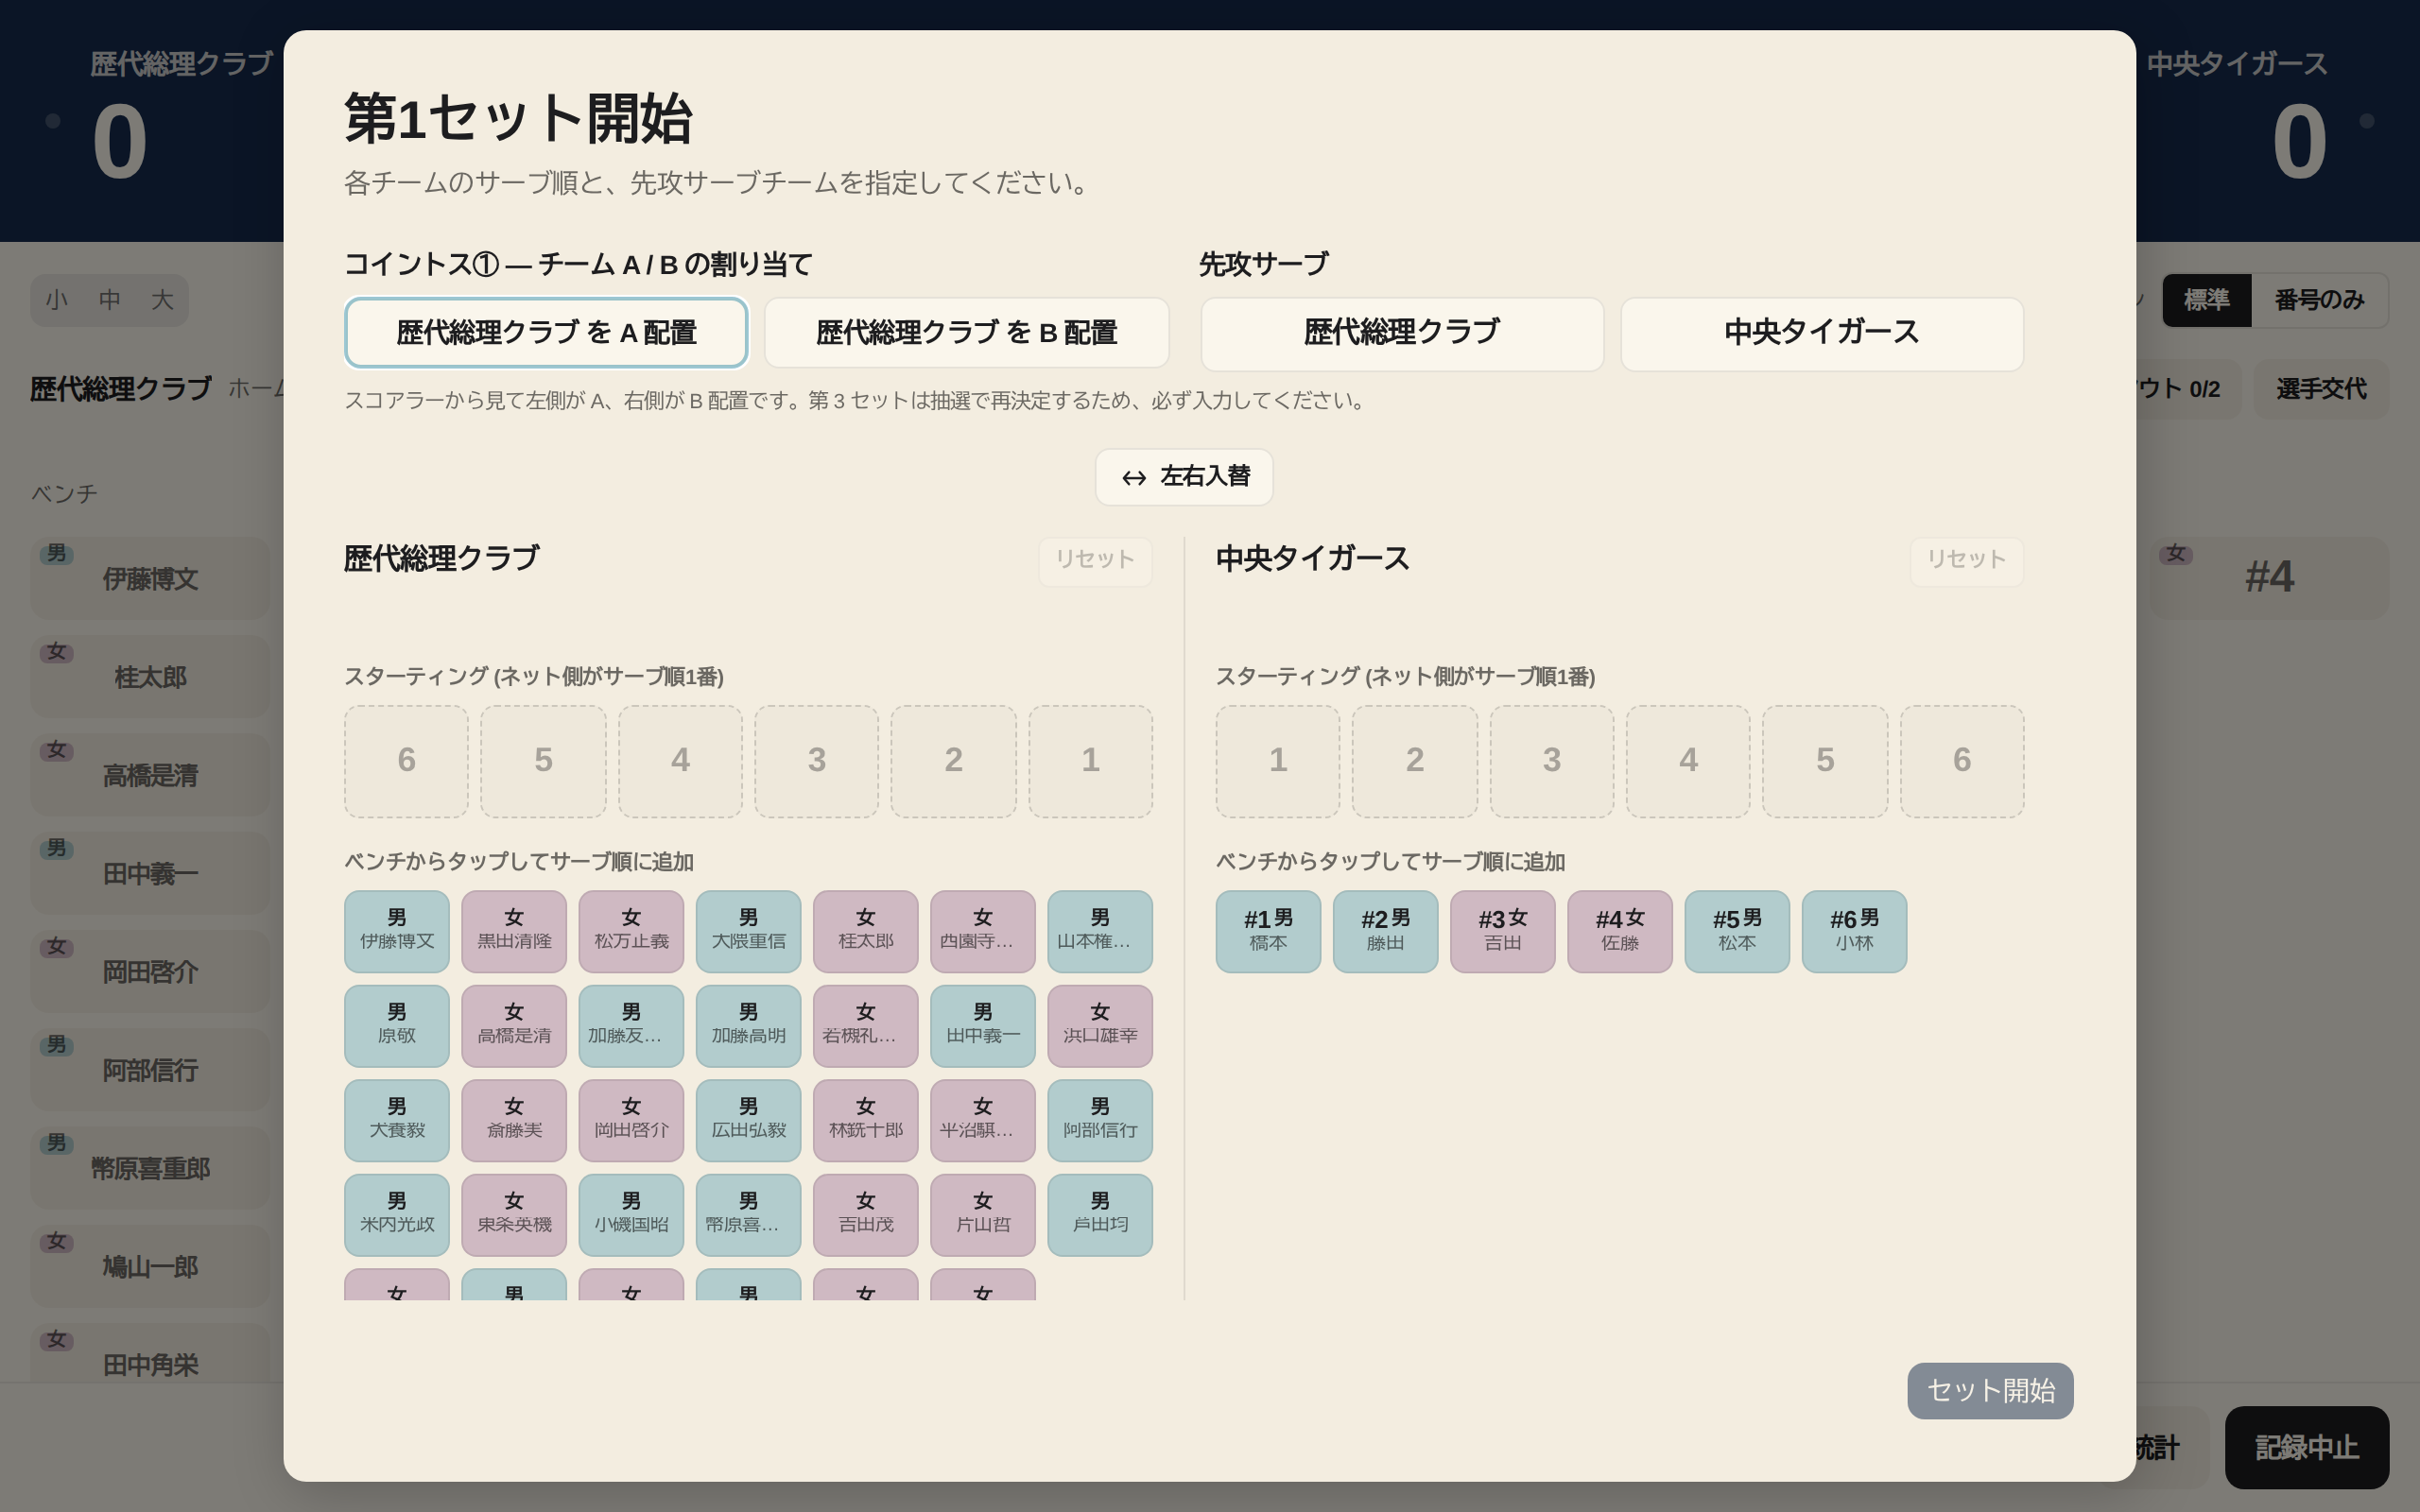2420x1512 pixels.
Task: Add 林銑十郎 to serve order
Action: 866,1120
